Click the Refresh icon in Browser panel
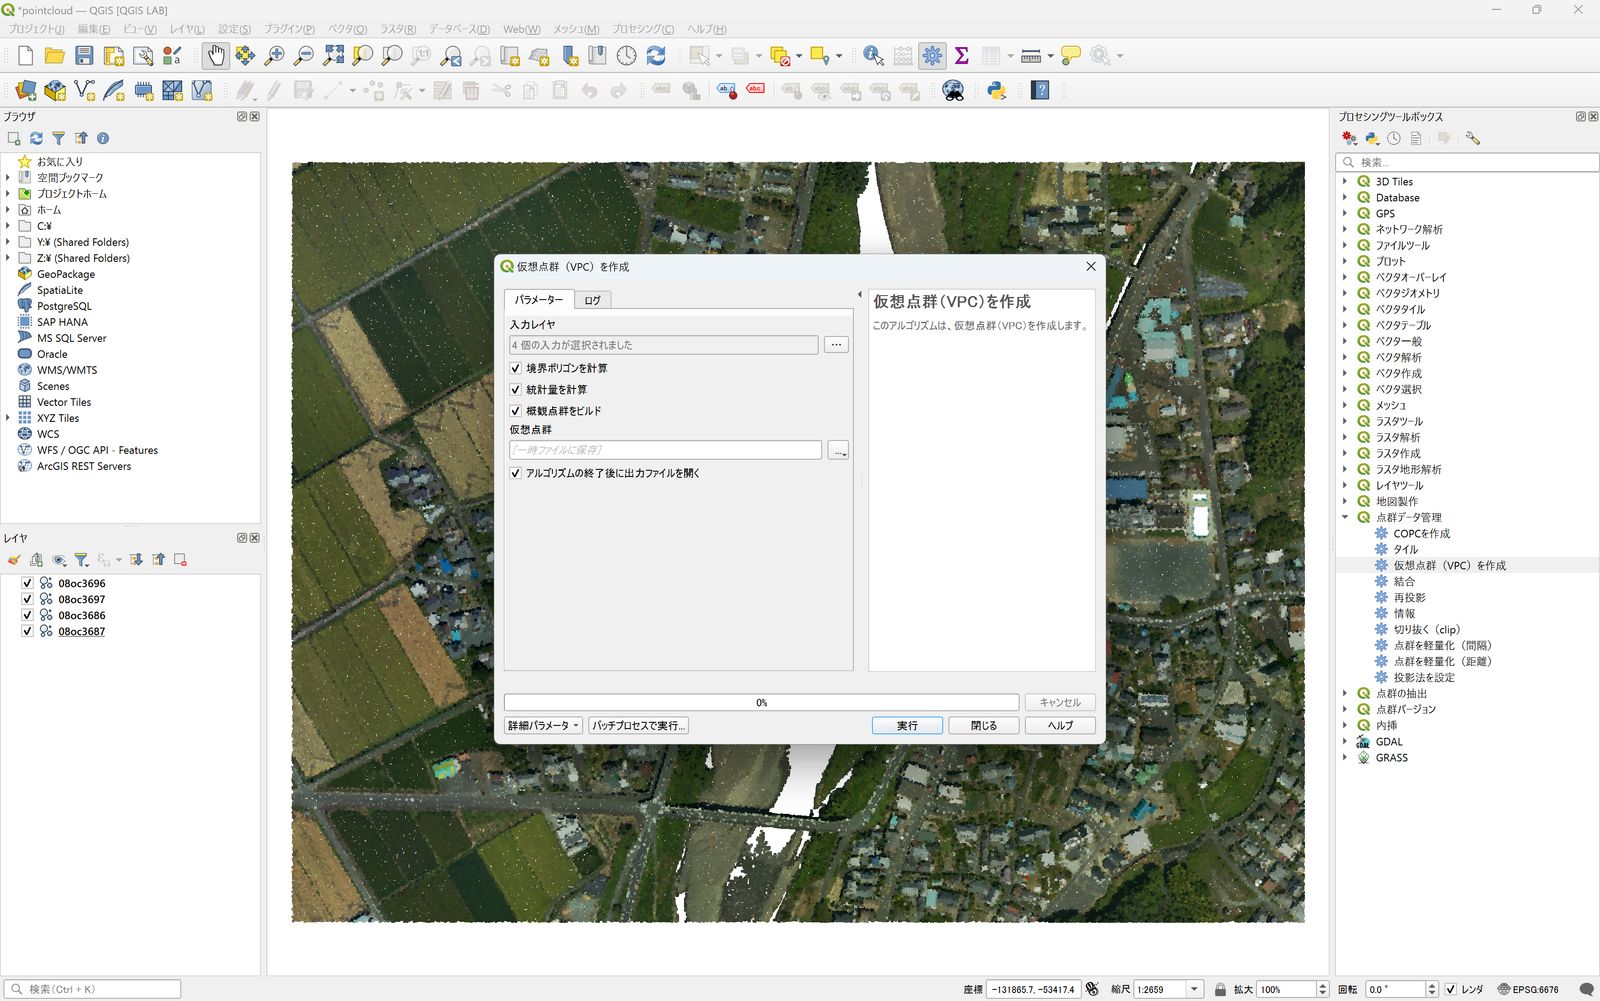 (x=36, y=138)
